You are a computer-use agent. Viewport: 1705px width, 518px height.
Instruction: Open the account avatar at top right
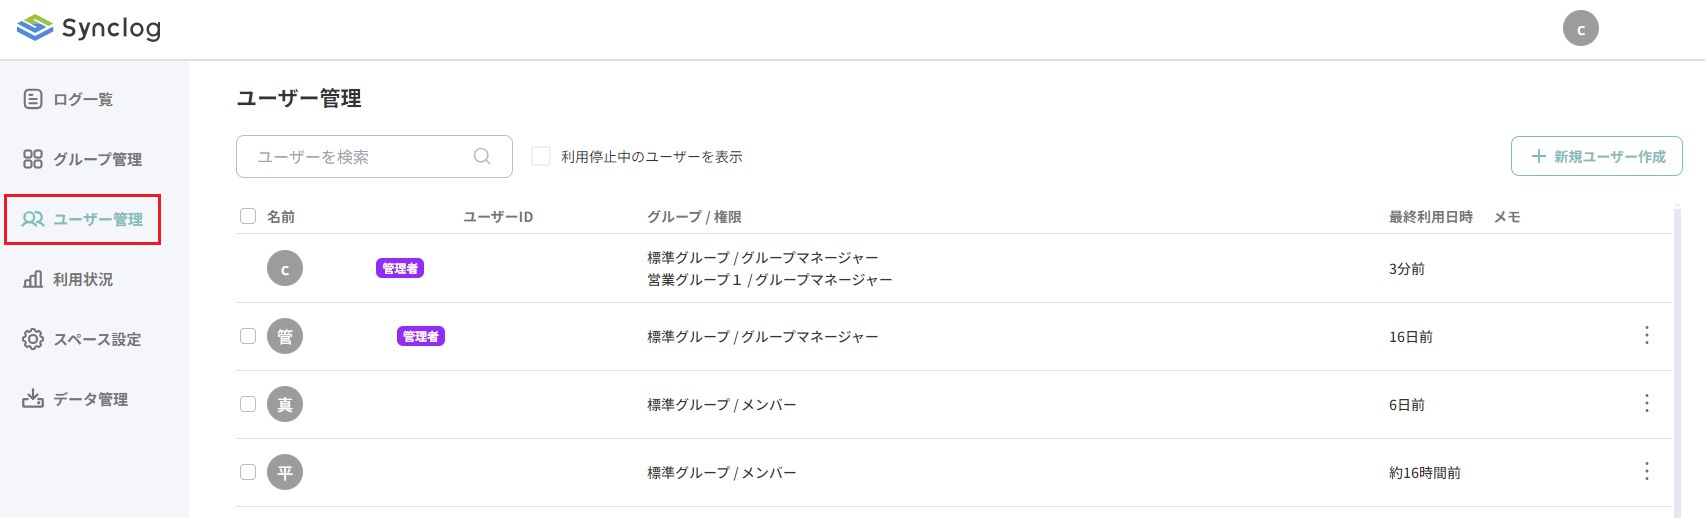tap(1580, 29)
